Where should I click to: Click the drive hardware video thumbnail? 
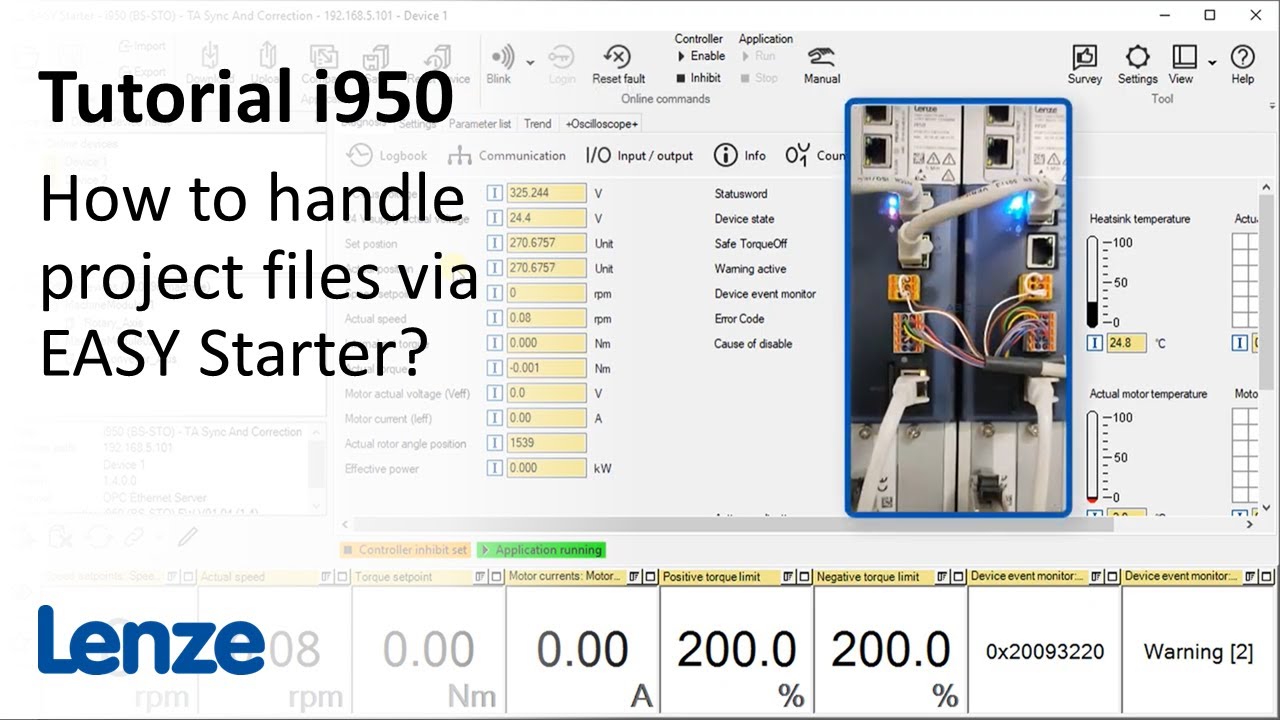pyautogui.click(x=958, y=307)
